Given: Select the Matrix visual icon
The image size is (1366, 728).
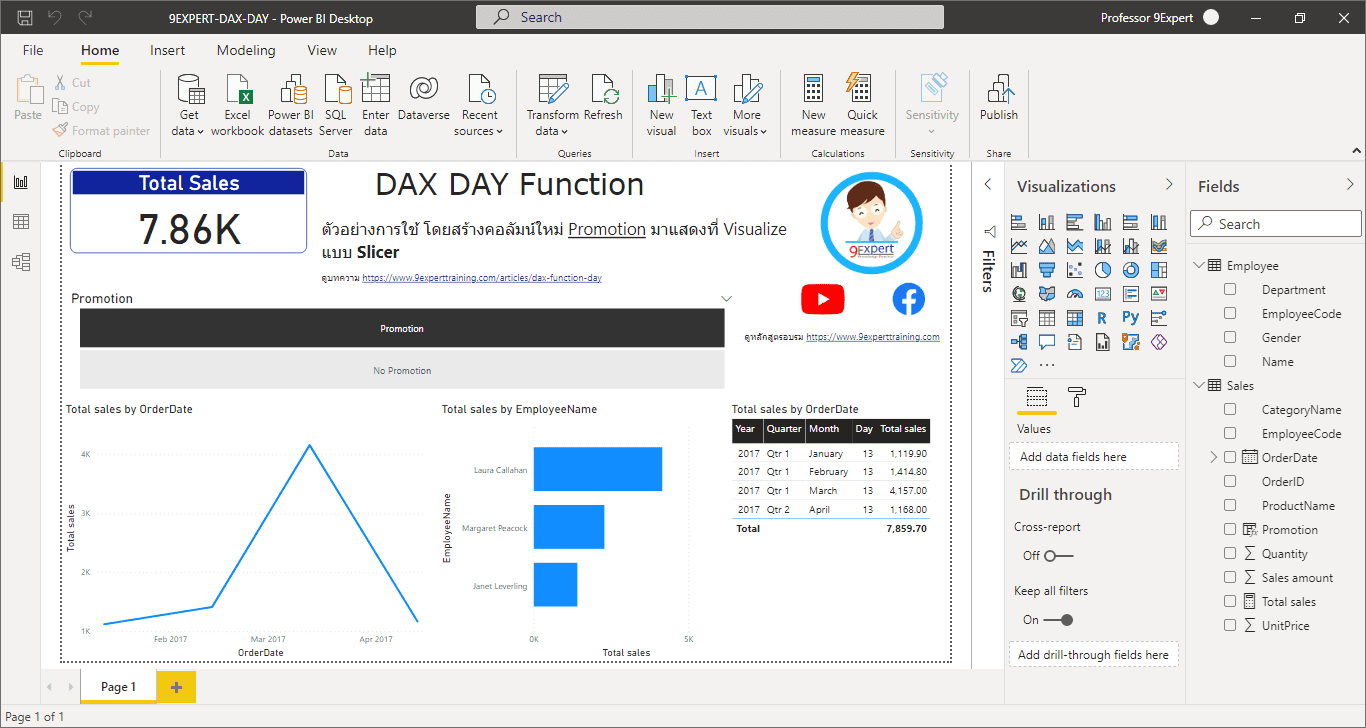Looking at the screenshot, I should click(x=1074, y=317).
